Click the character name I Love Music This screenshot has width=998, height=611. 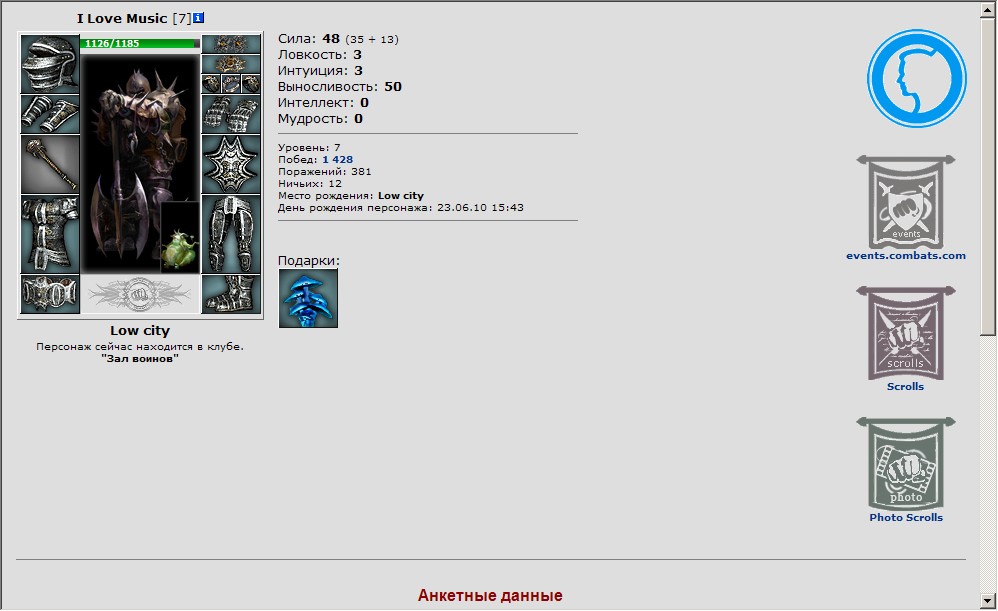(x=122, y=18)
